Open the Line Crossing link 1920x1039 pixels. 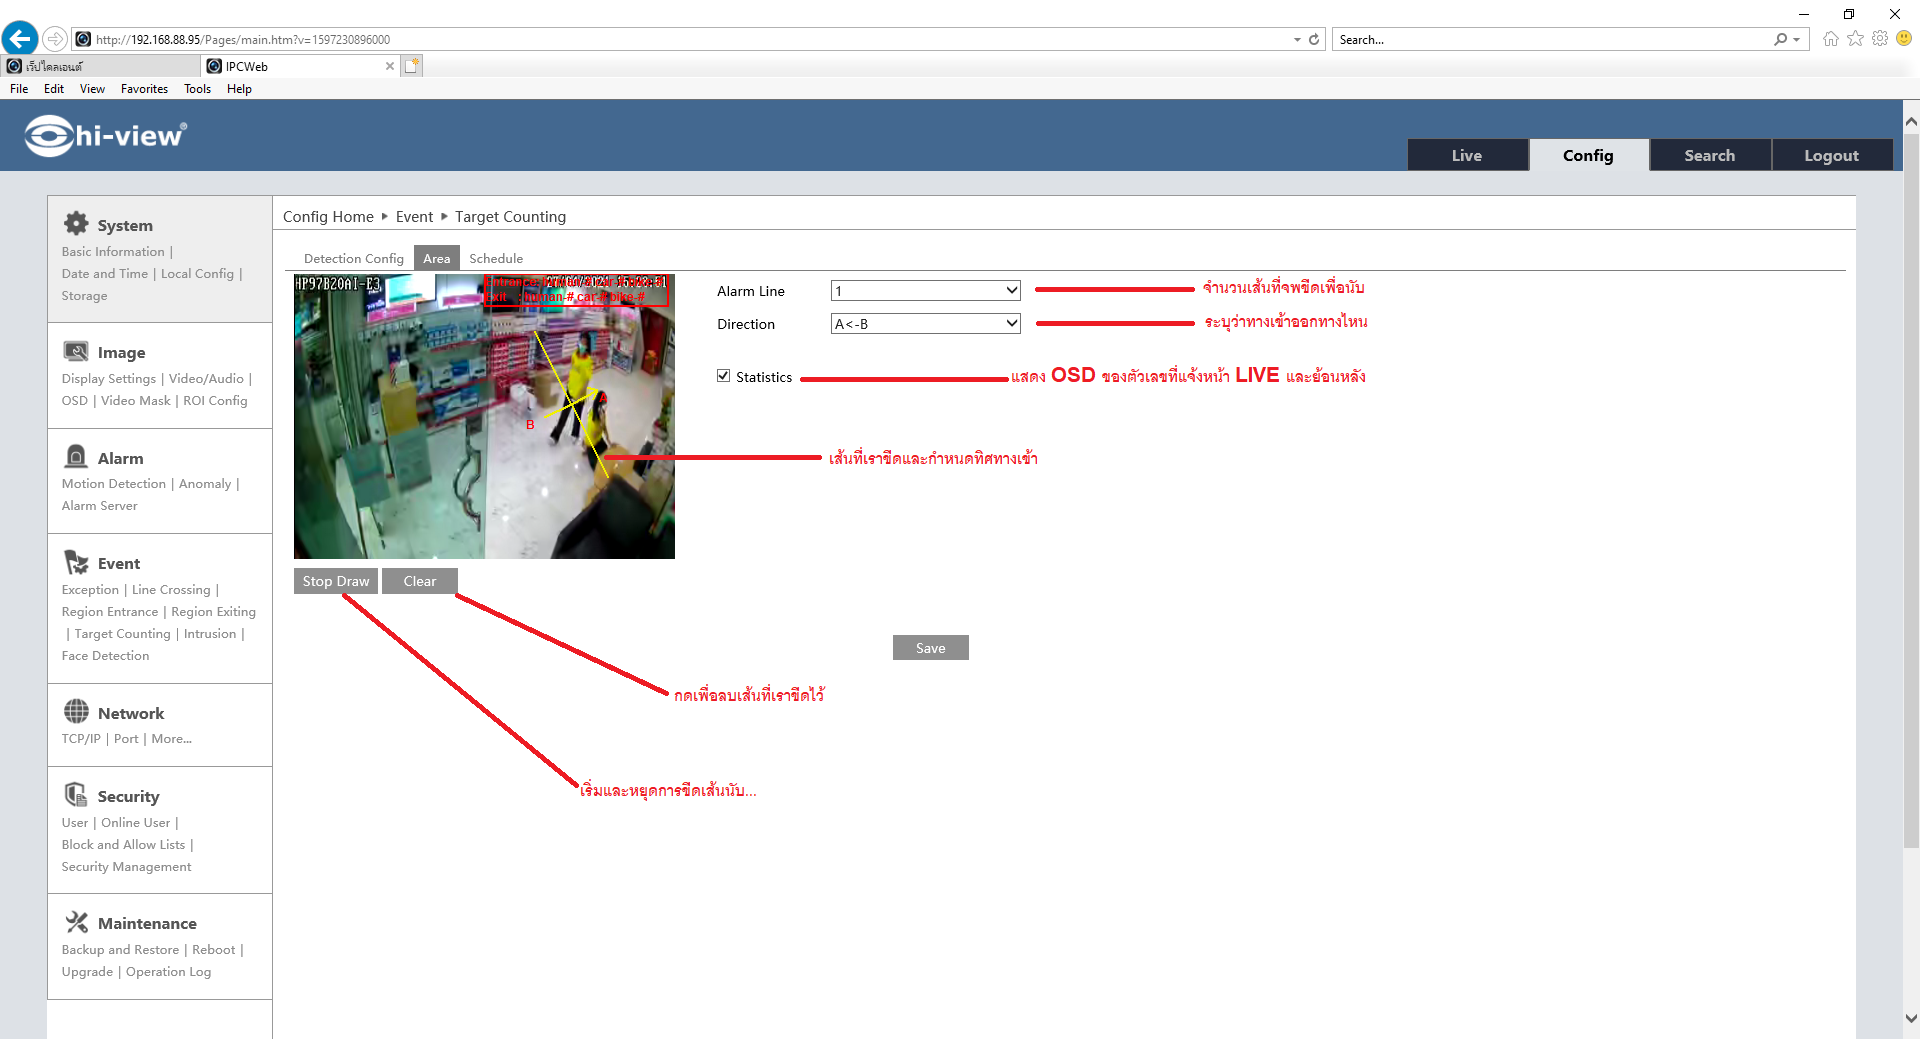click(171, 590)
